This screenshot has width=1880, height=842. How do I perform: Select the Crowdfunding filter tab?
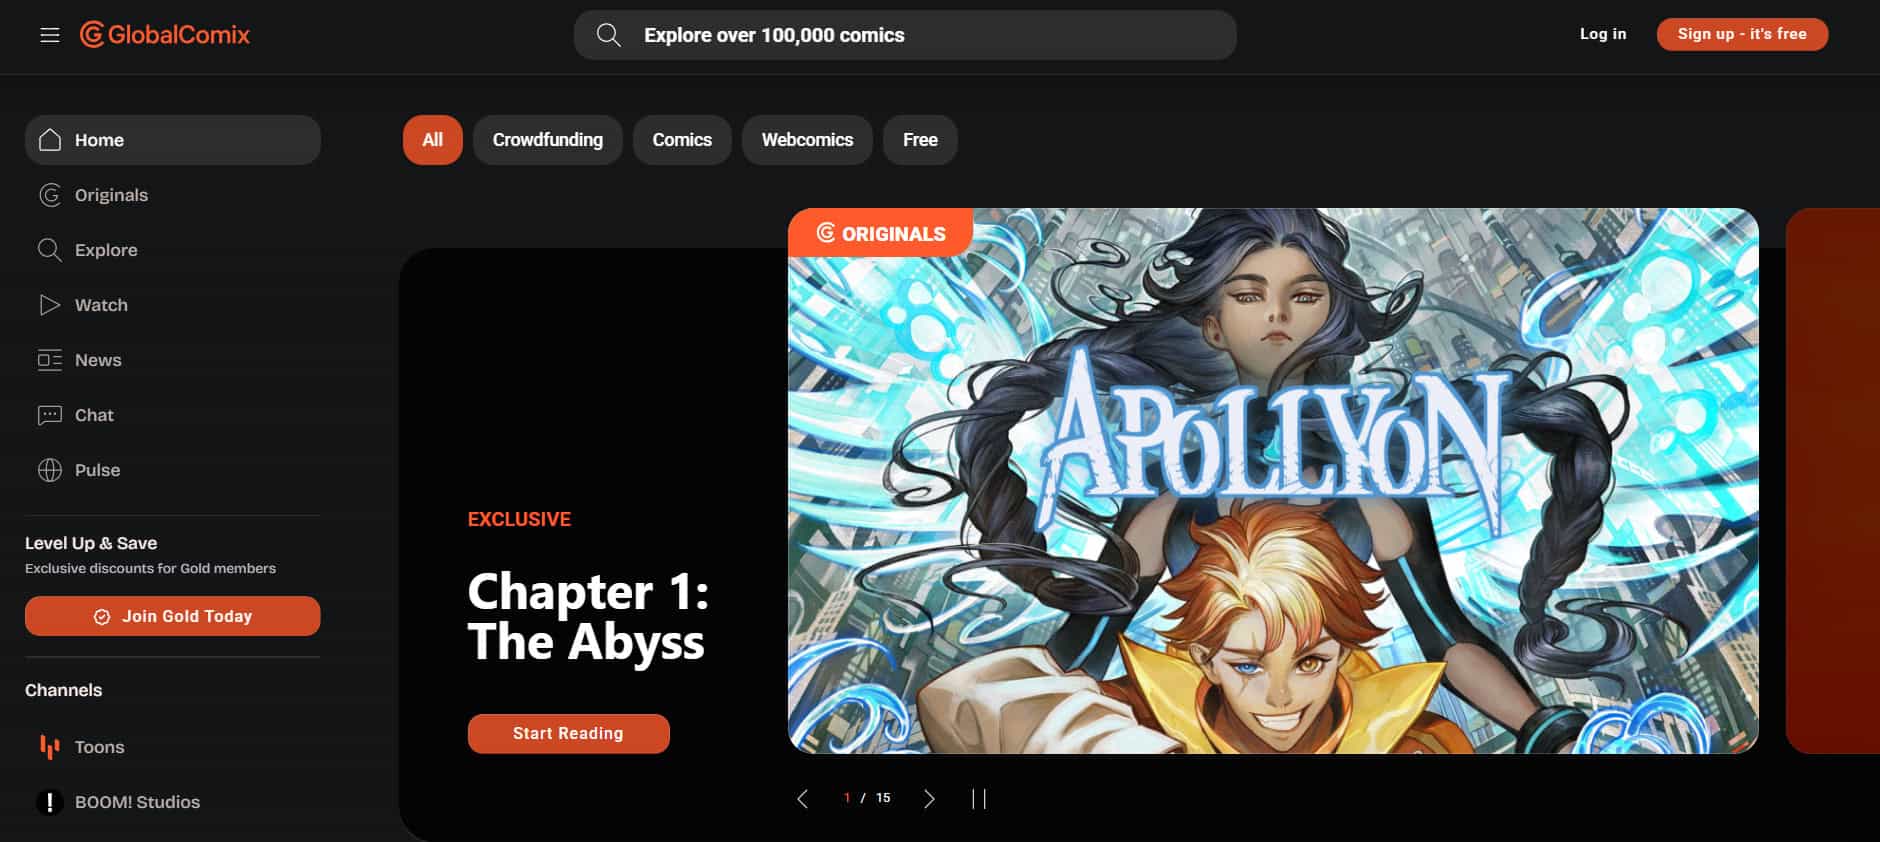pyautogui.click(x=548, y=140)
